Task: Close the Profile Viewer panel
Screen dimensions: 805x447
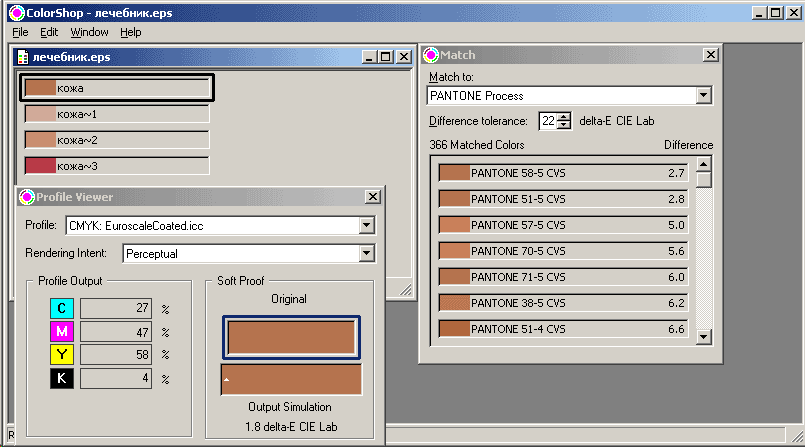Action: [373, 197]
